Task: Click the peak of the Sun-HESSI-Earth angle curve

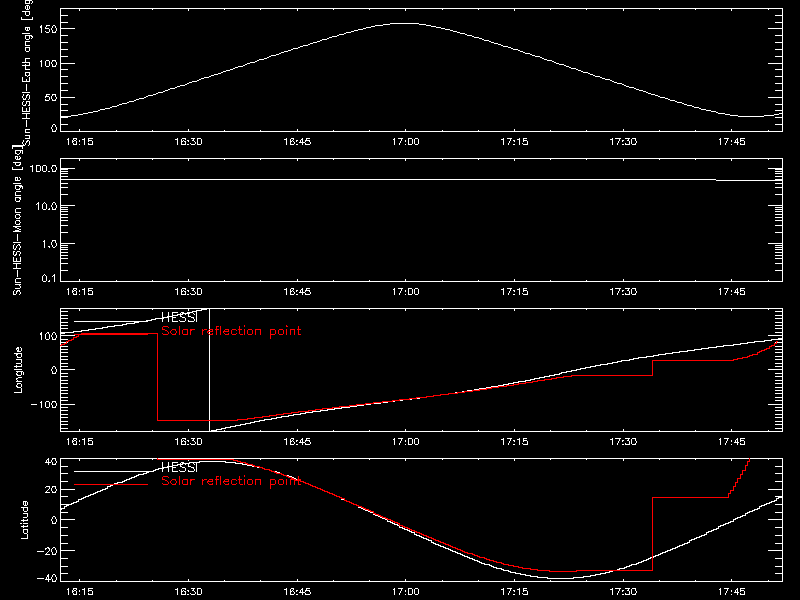Action: point(406,23)
